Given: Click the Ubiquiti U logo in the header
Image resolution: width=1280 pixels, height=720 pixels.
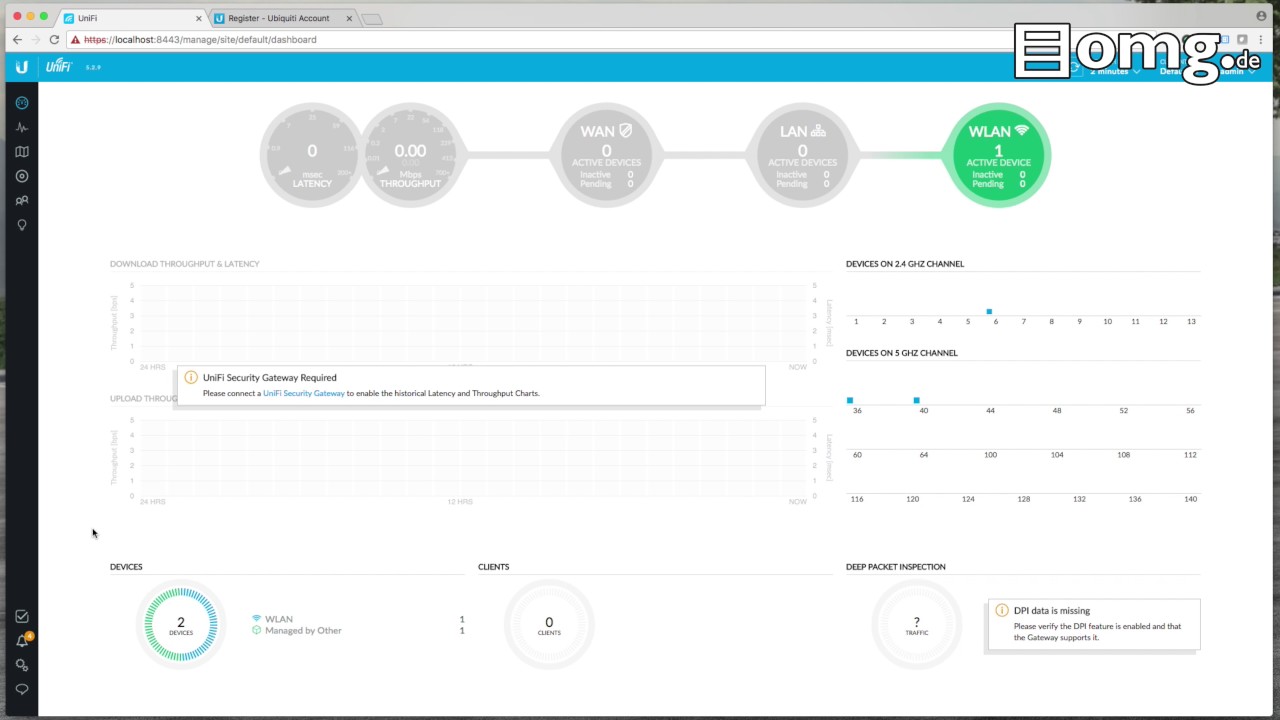Looking at the screenshot, I should pyautogui.click(x=22, y=67).
